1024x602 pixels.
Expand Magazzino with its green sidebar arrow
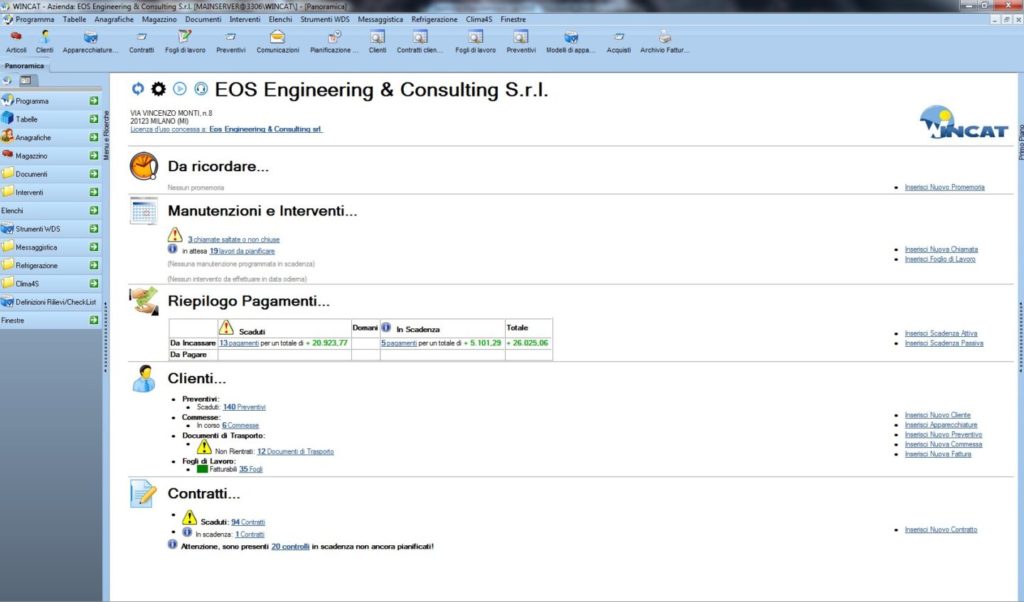click(94, 155)
